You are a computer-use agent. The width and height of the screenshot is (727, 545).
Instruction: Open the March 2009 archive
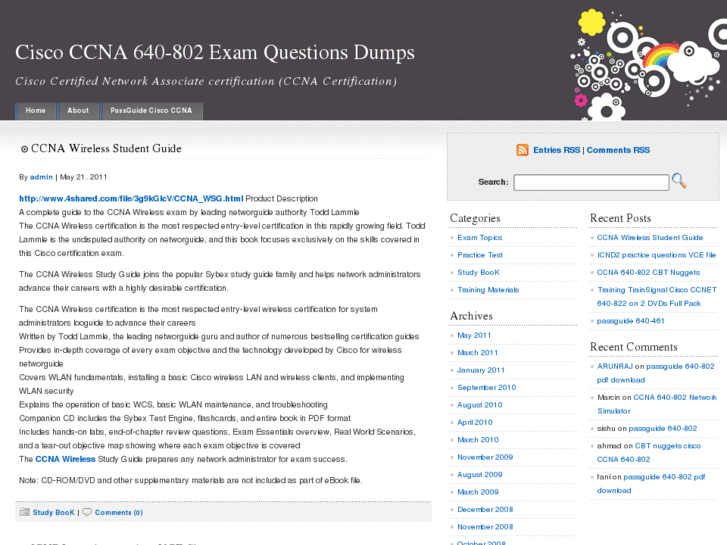[x=478, y=492]
